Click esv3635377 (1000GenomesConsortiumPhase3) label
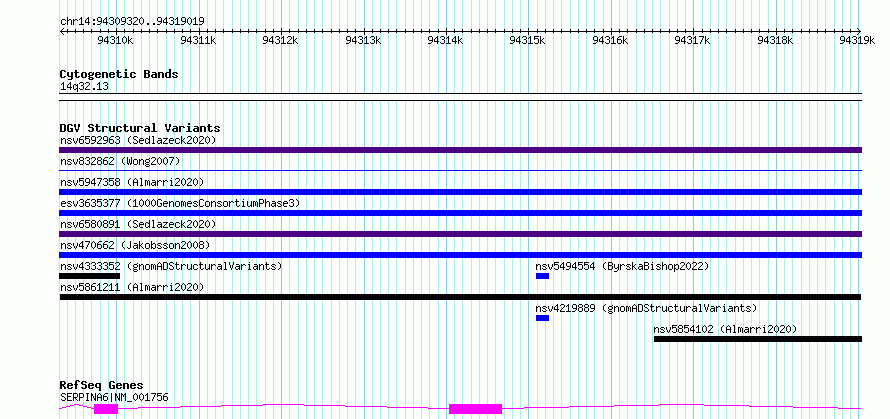 pyautogui.click(x=180, y=203)
